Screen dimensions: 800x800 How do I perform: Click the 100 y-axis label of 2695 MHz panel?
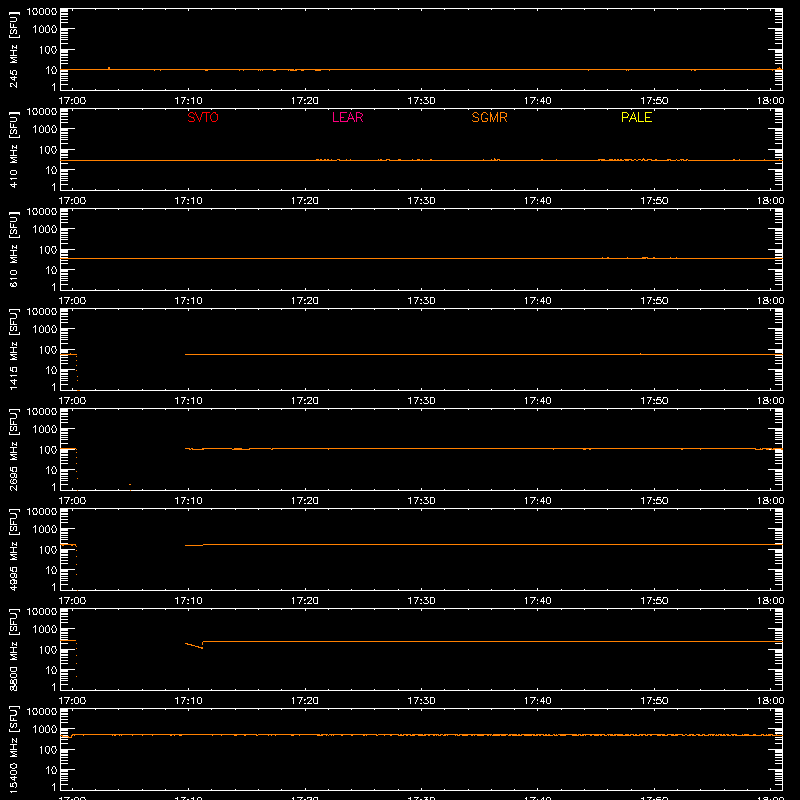[x=48, y=449]
